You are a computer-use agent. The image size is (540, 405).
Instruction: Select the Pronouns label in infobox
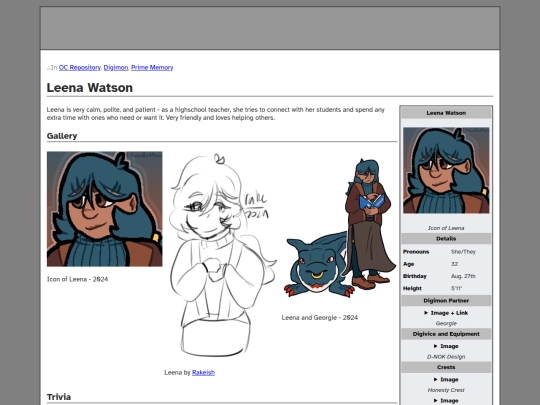(416, 252)
